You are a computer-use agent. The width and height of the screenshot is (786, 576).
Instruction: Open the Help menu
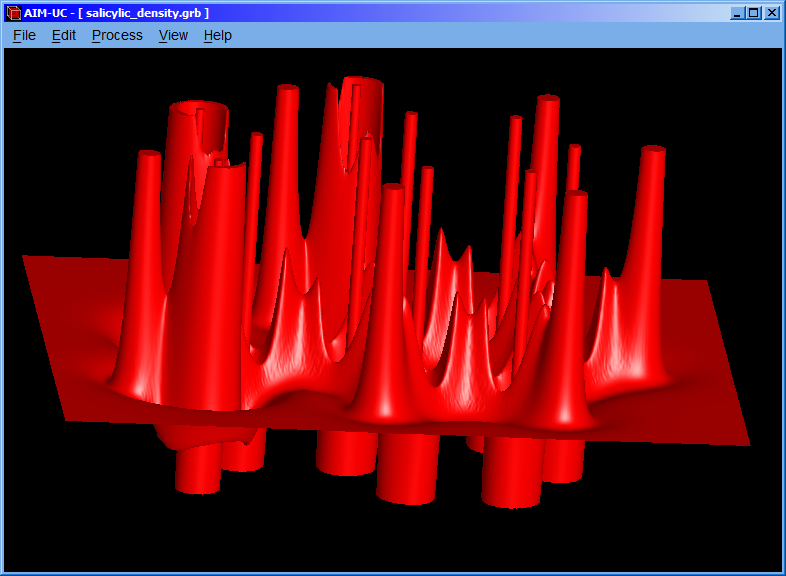tap(217, 35)
